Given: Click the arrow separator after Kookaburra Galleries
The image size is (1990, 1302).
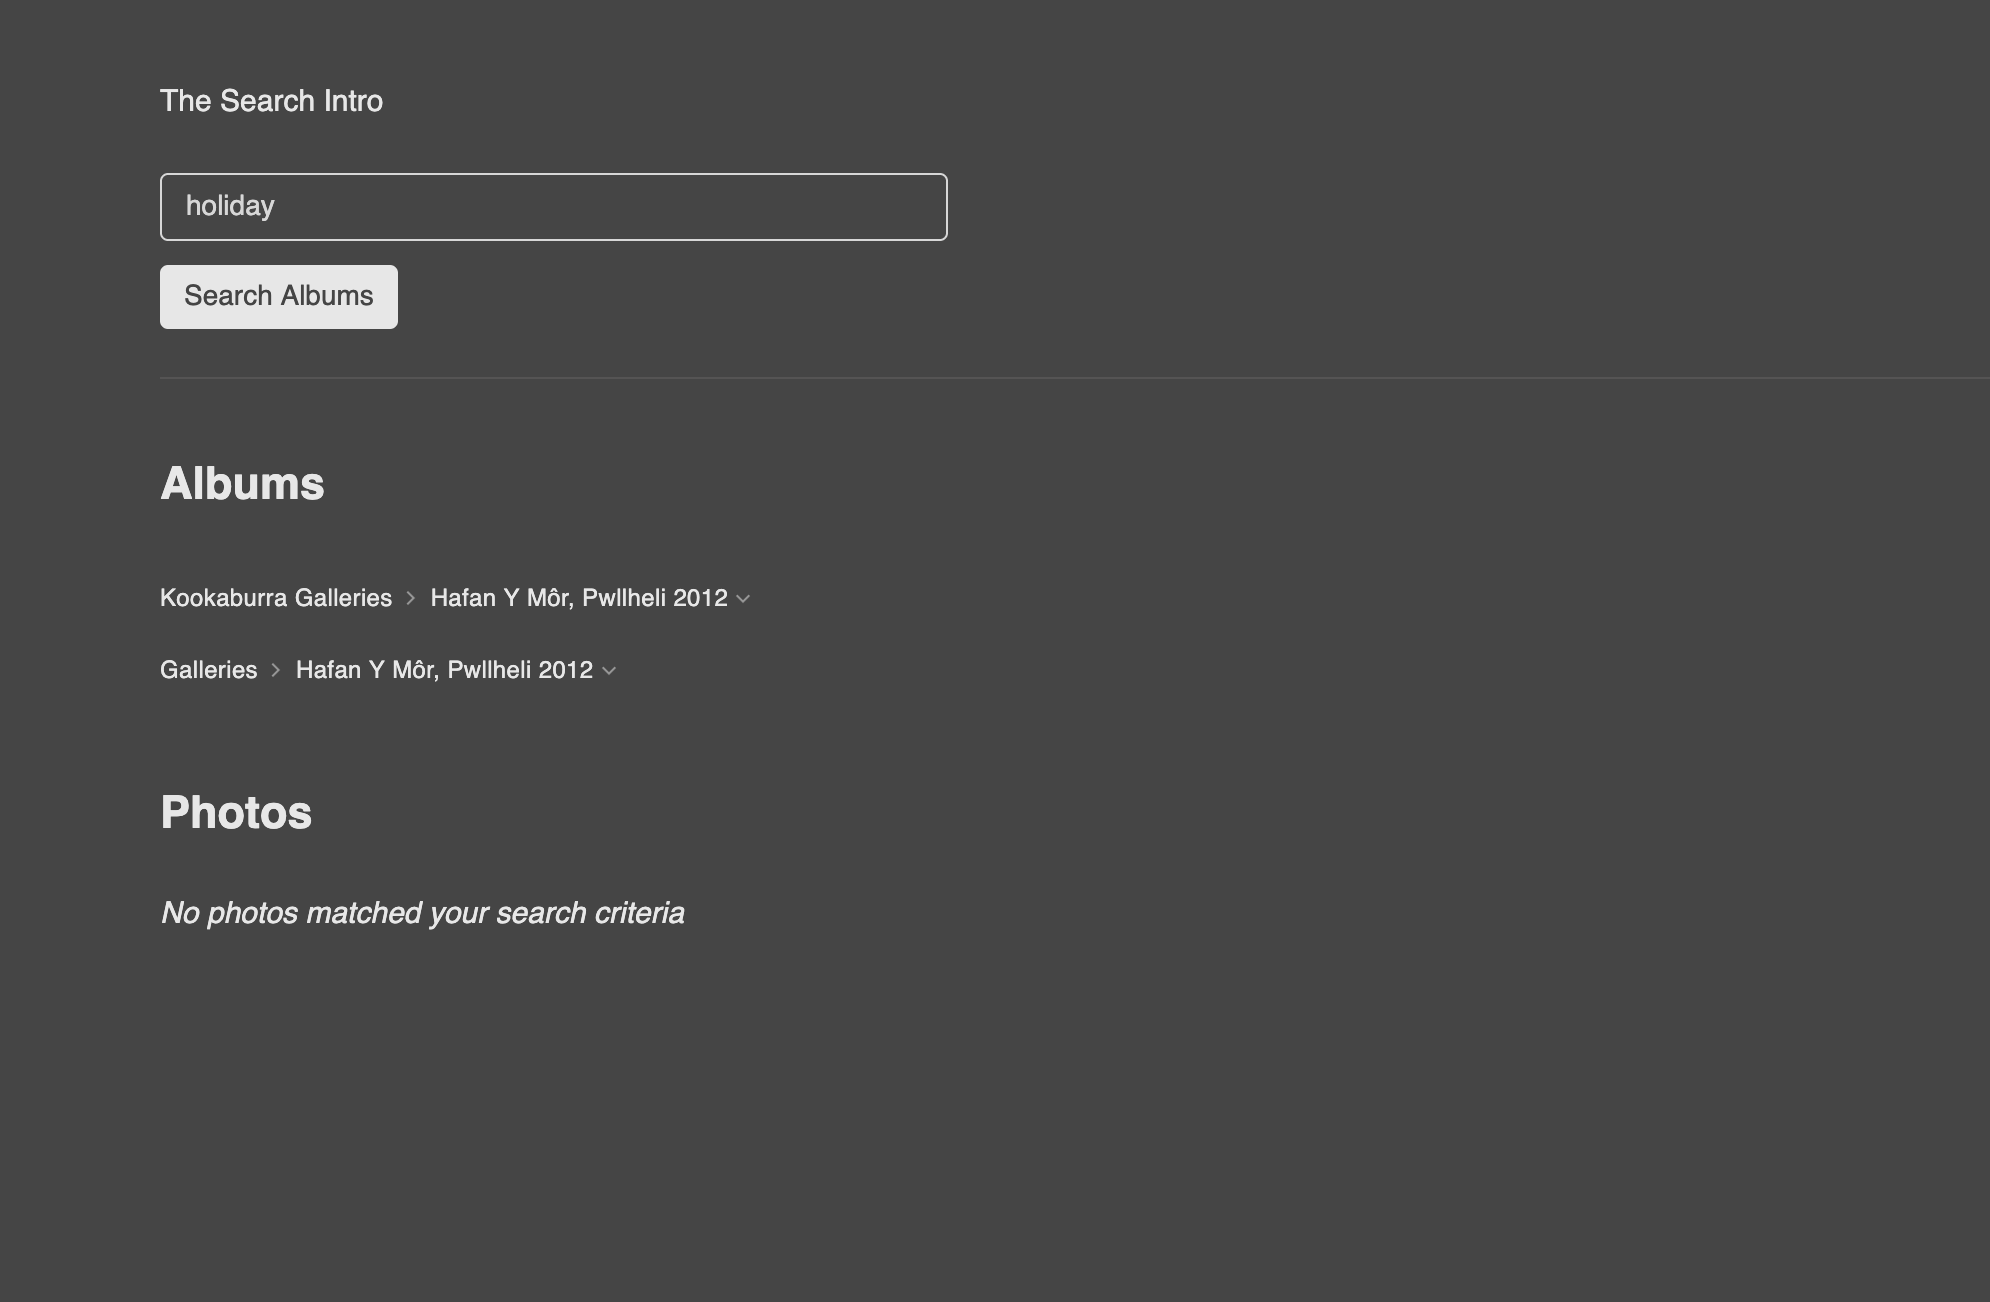Looking at the screenshot, I should click(410, 598).
